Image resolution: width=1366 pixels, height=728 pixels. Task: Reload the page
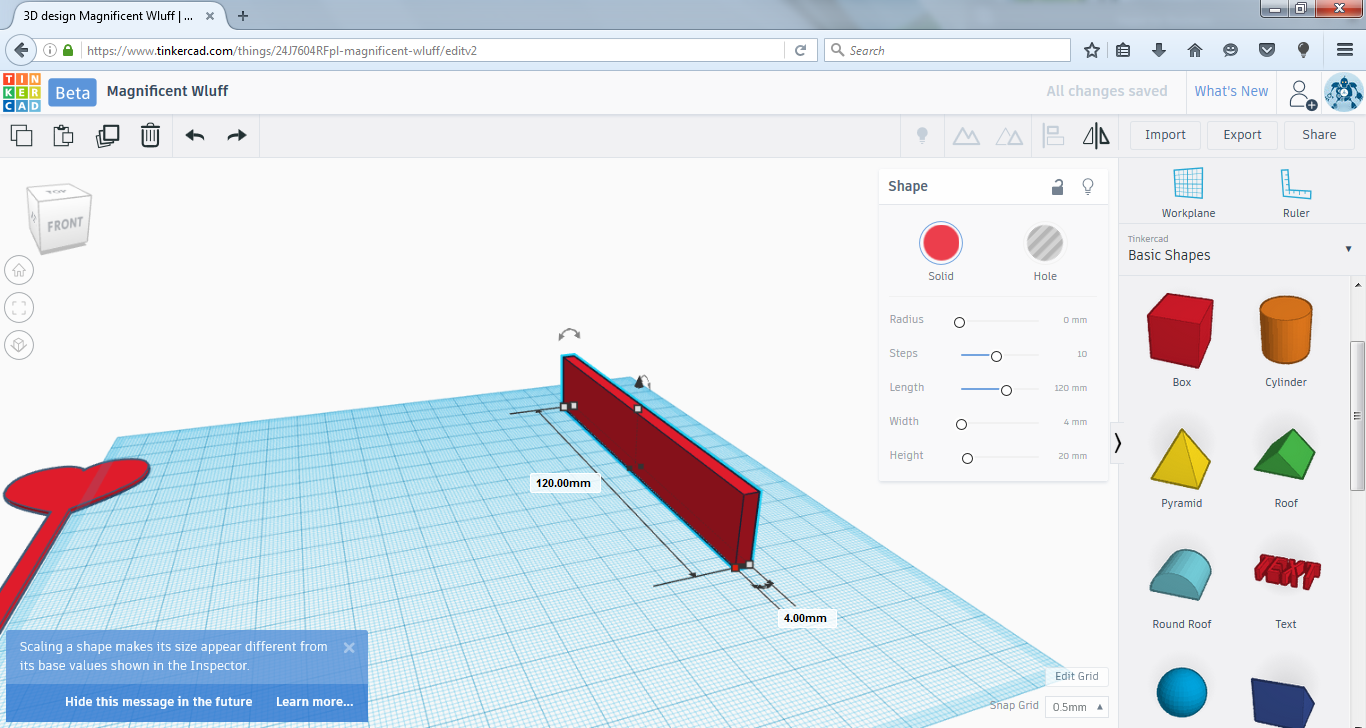pyautogui.click(x=800, y=50)
